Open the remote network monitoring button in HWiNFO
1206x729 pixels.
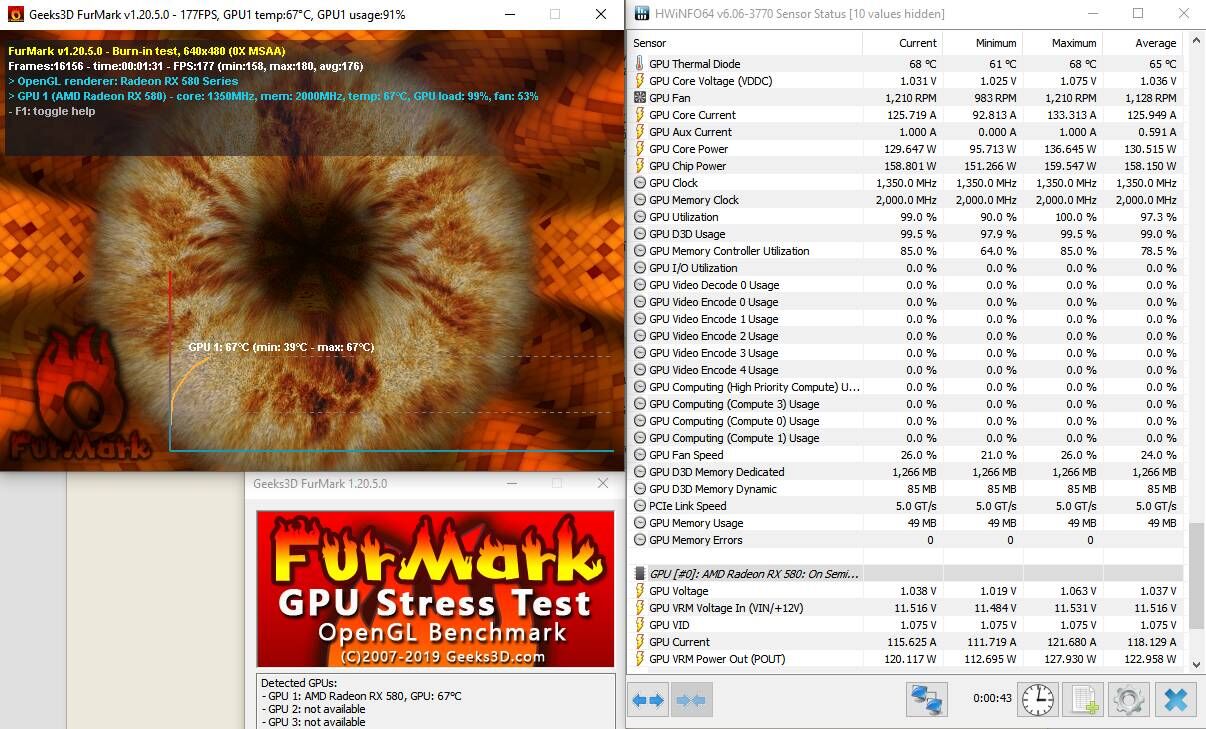coord(927,700)
